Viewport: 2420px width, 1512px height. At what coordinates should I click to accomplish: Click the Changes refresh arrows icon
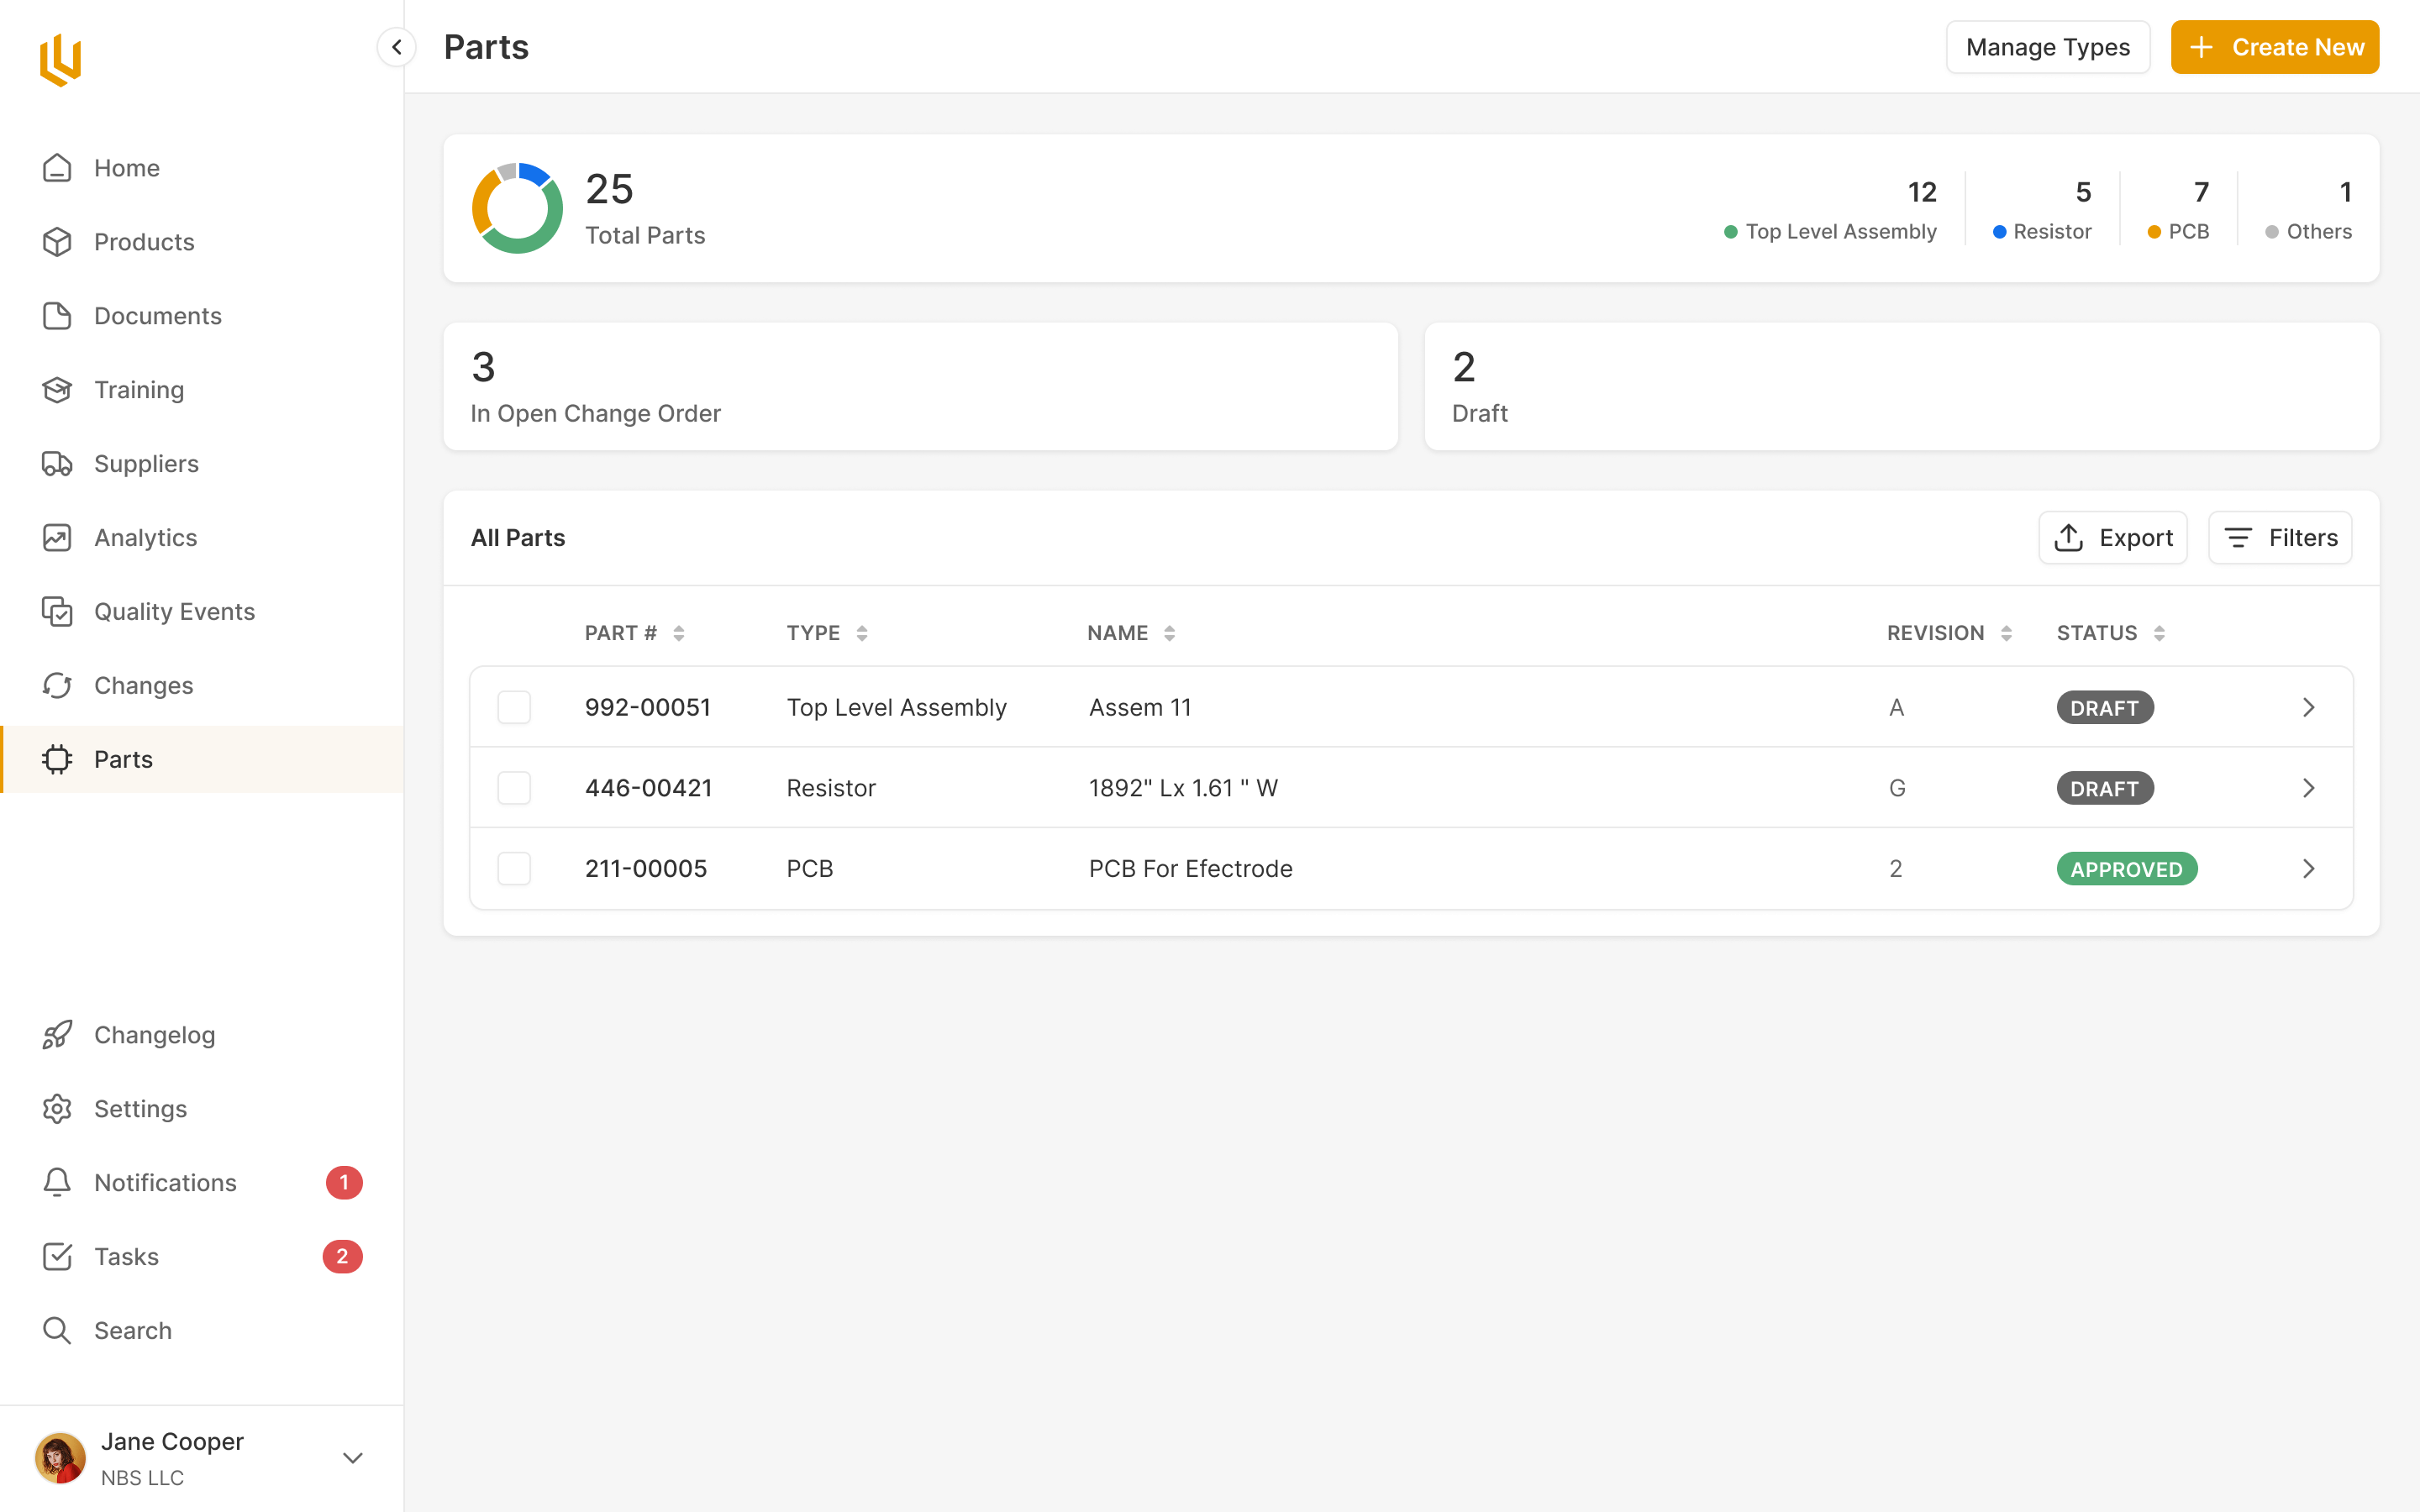point(57,685)
